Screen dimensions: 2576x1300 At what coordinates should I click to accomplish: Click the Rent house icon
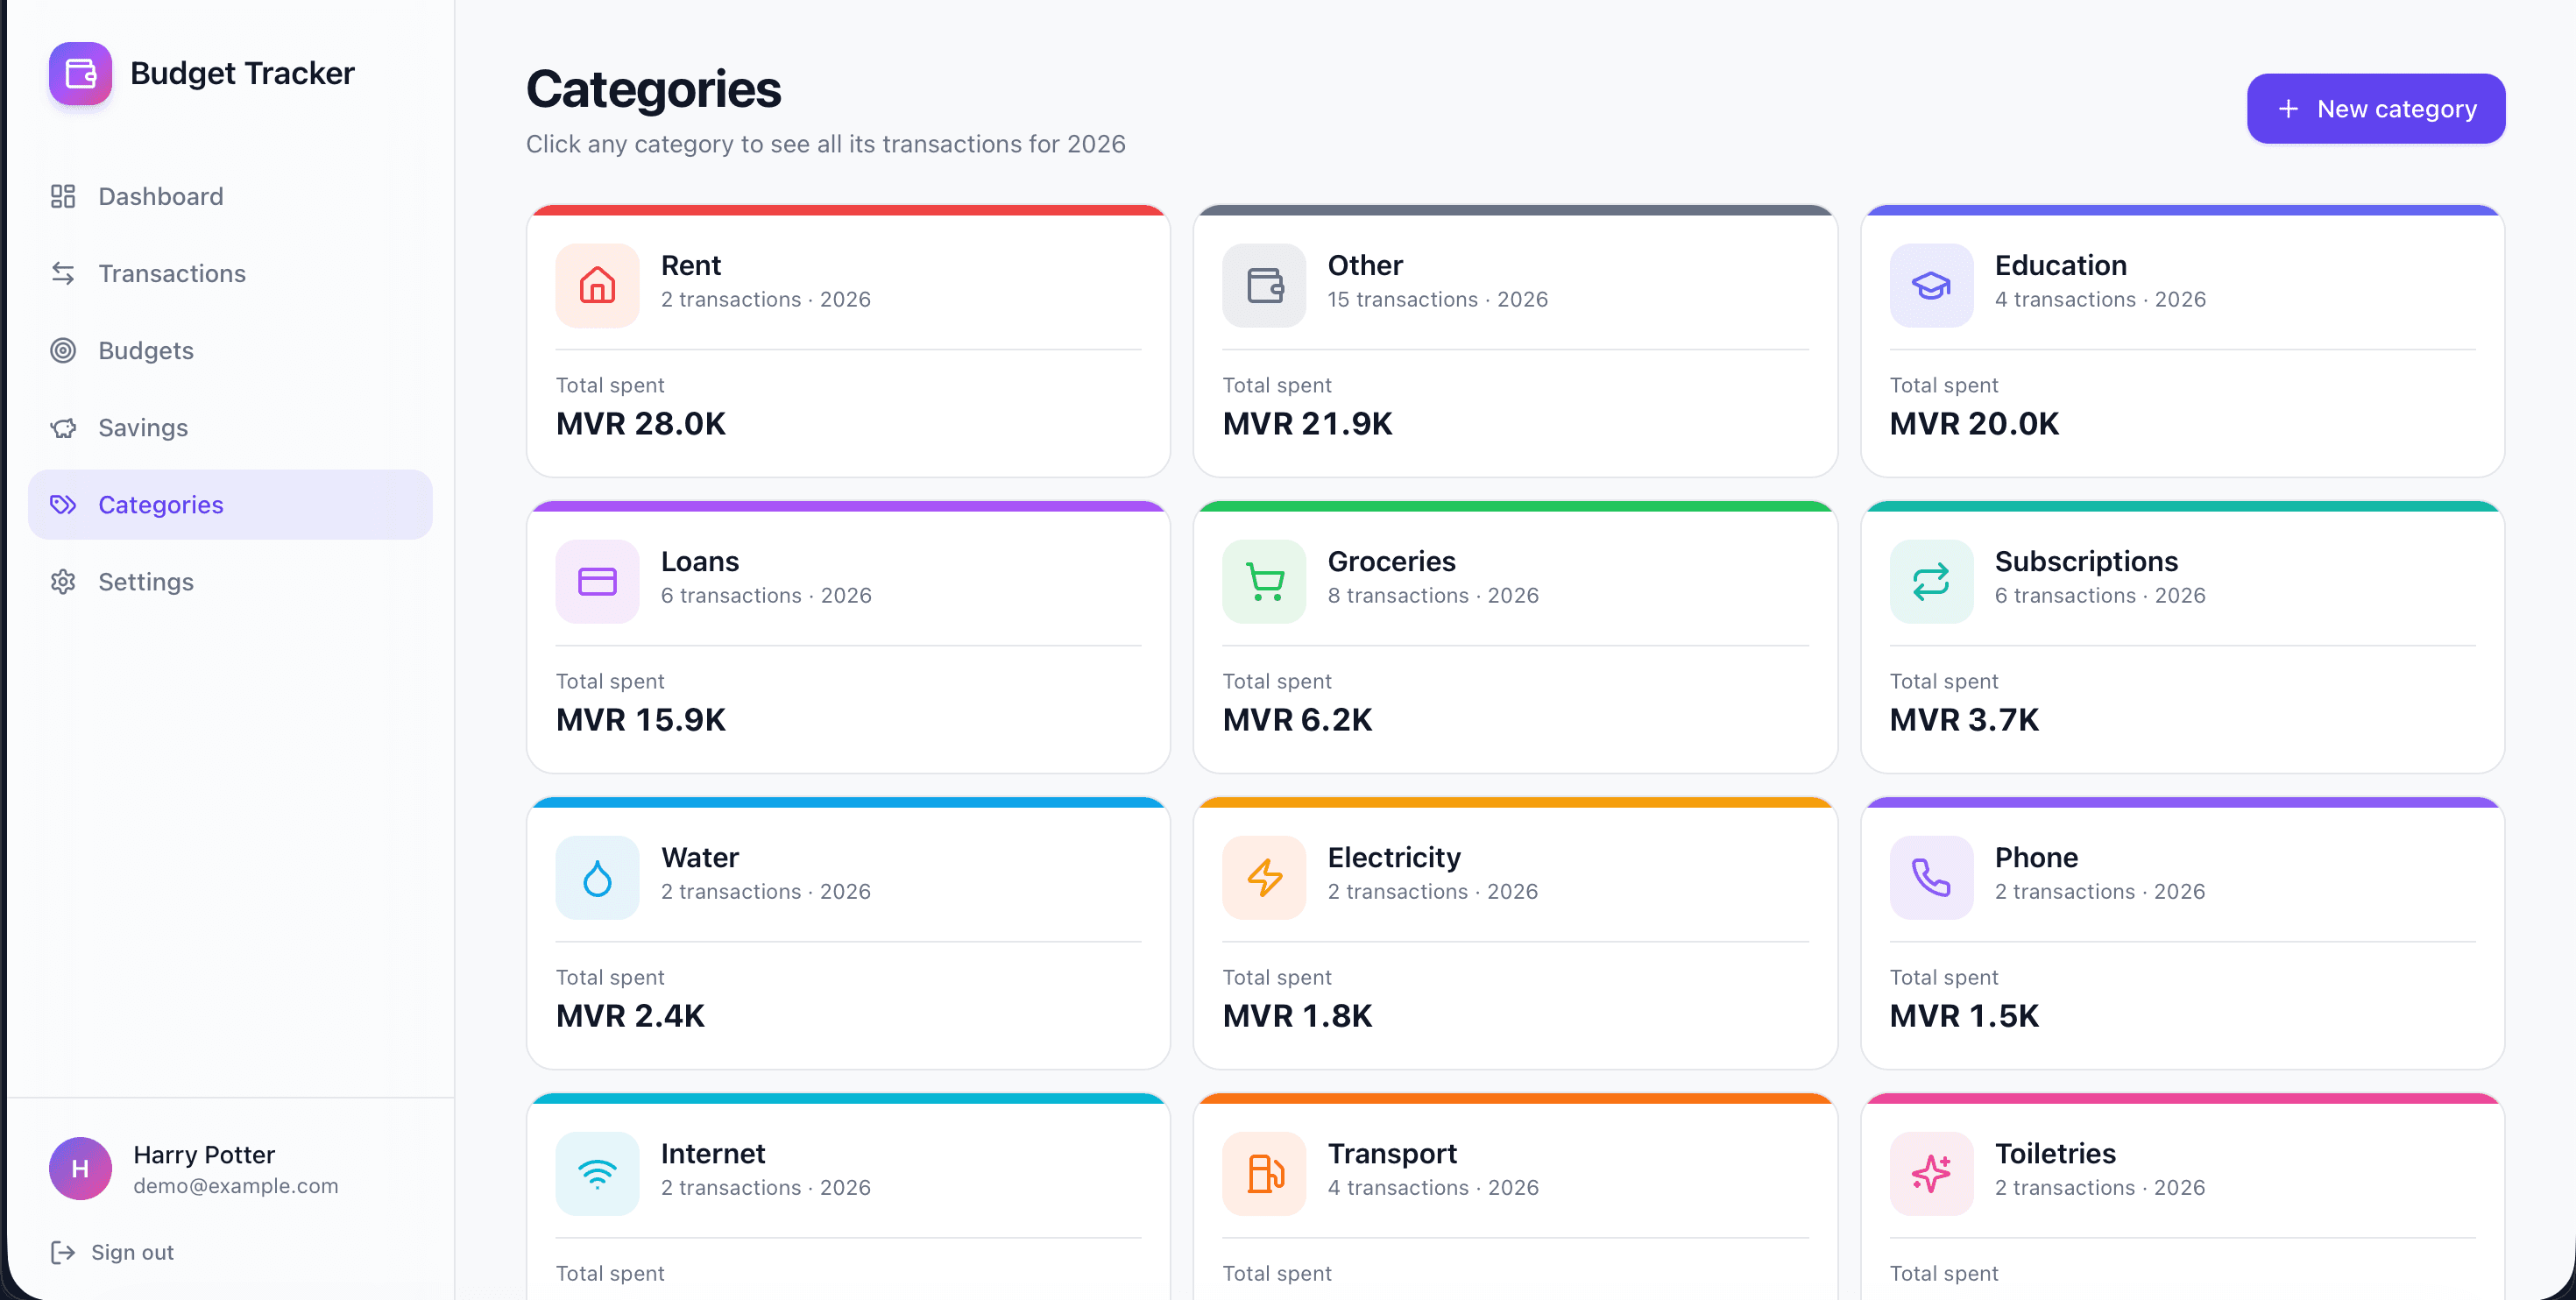tap(597, 285)
